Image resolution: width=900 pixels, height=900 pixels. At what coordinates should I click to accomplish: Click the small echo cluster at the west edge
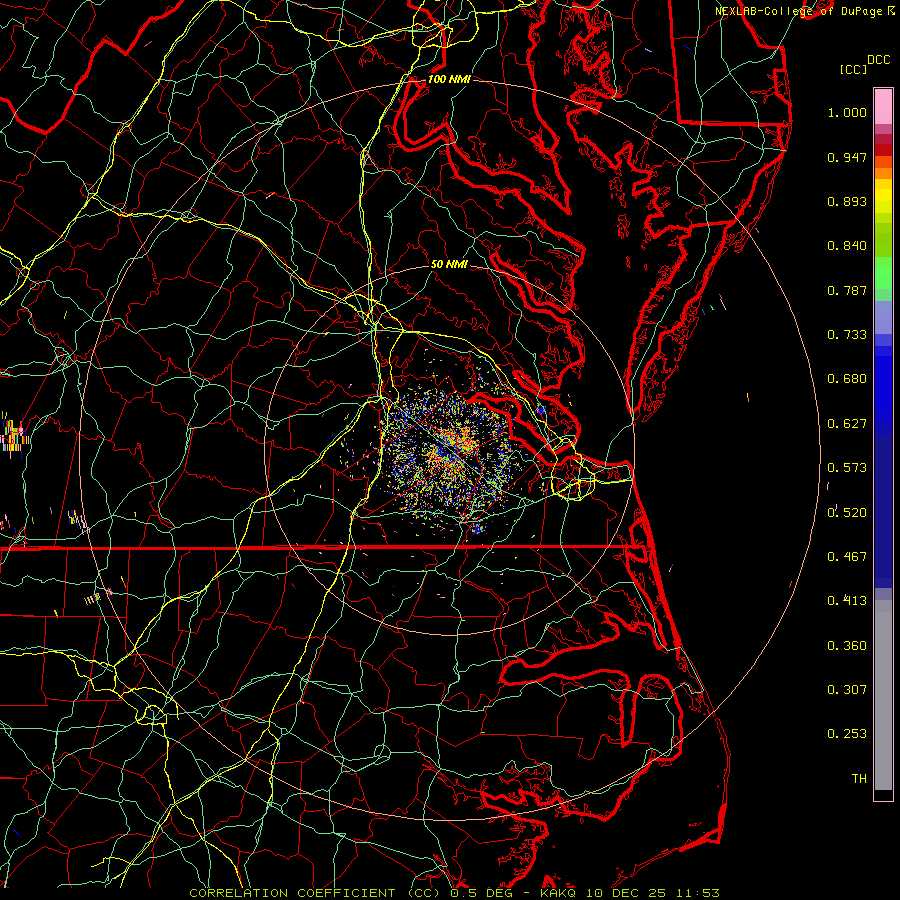pos(15,435)
